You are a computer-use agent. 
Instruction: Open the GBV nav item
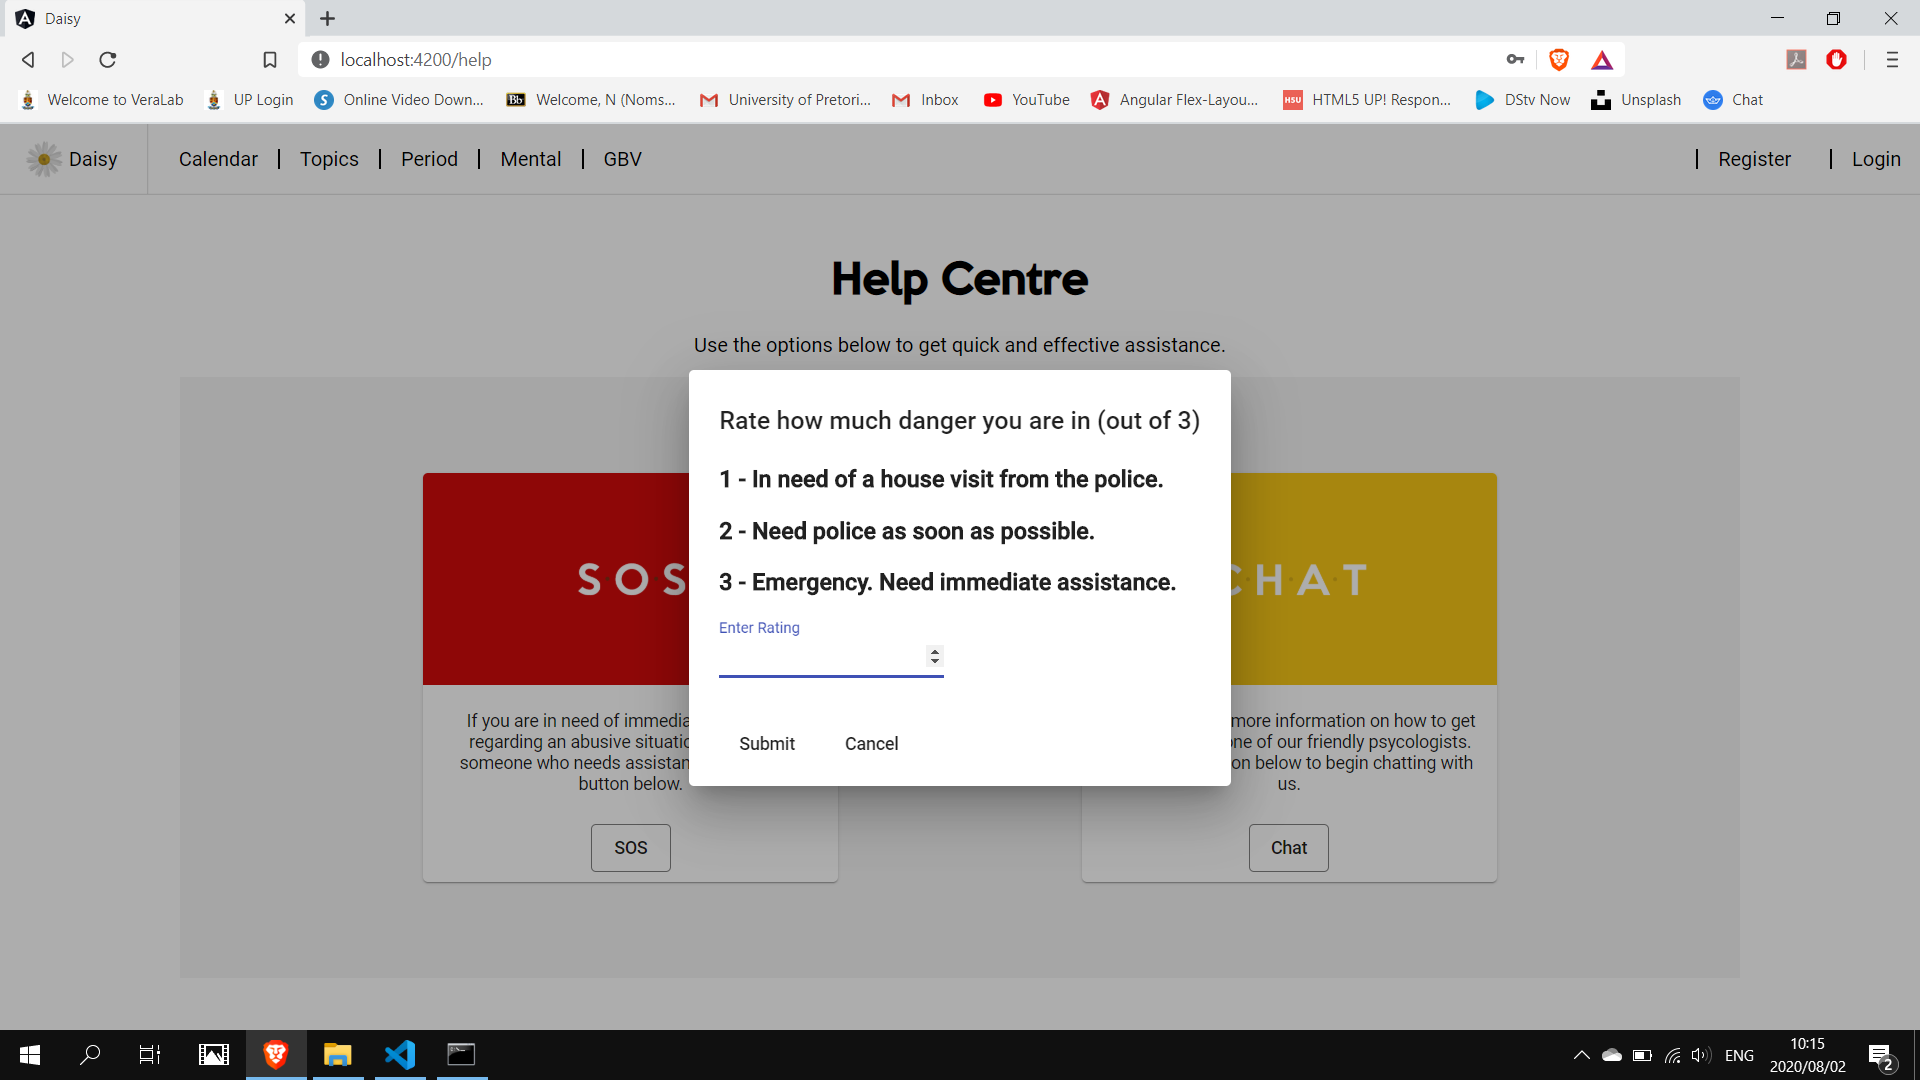coord(622,159)
